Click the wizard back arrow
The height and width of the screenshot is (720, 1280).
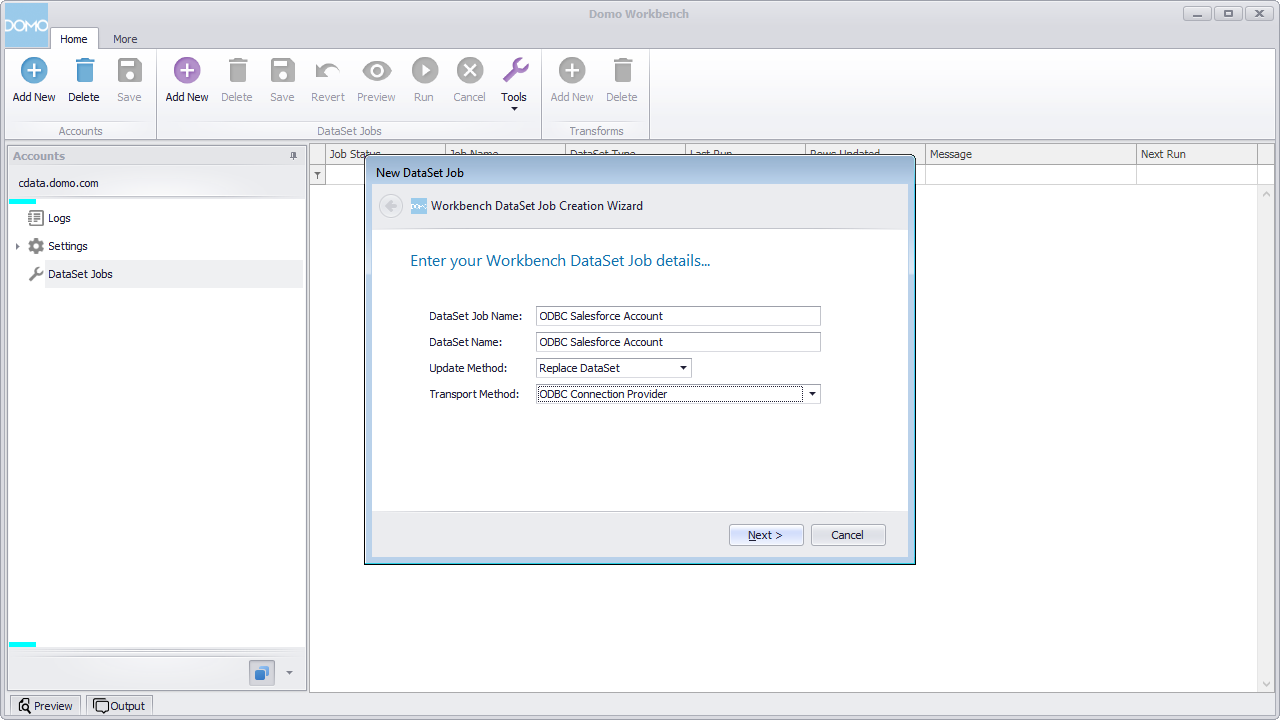(x=391, y=206)
